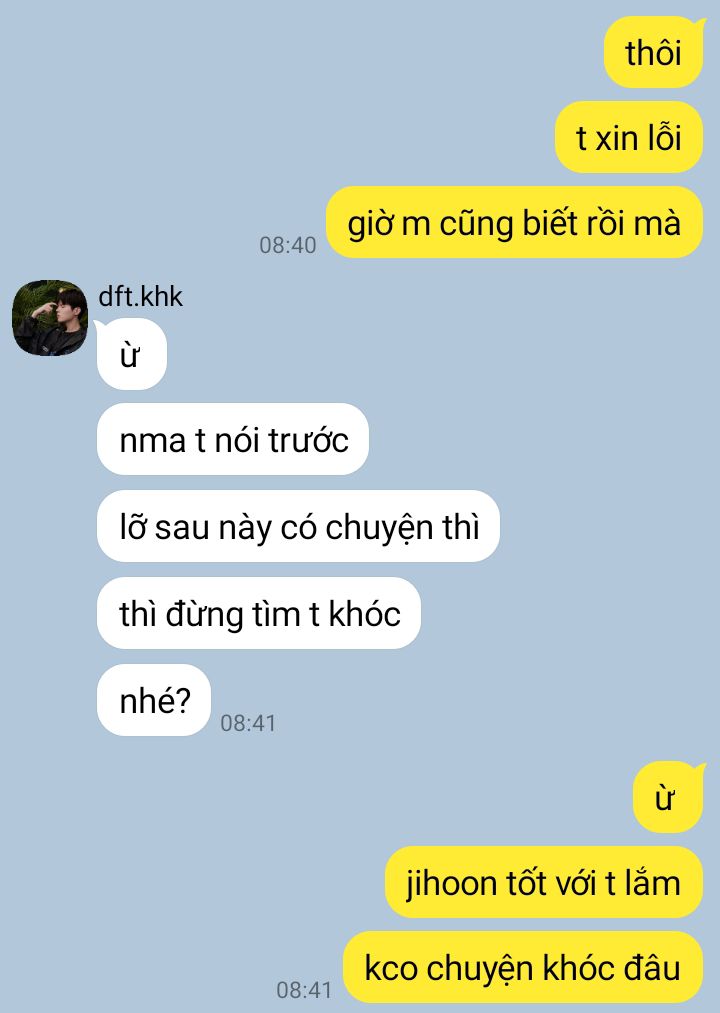The image size is (720, 1013).
Task: Tap the word "biết" in the yellow message
Action: coord(550,223)
